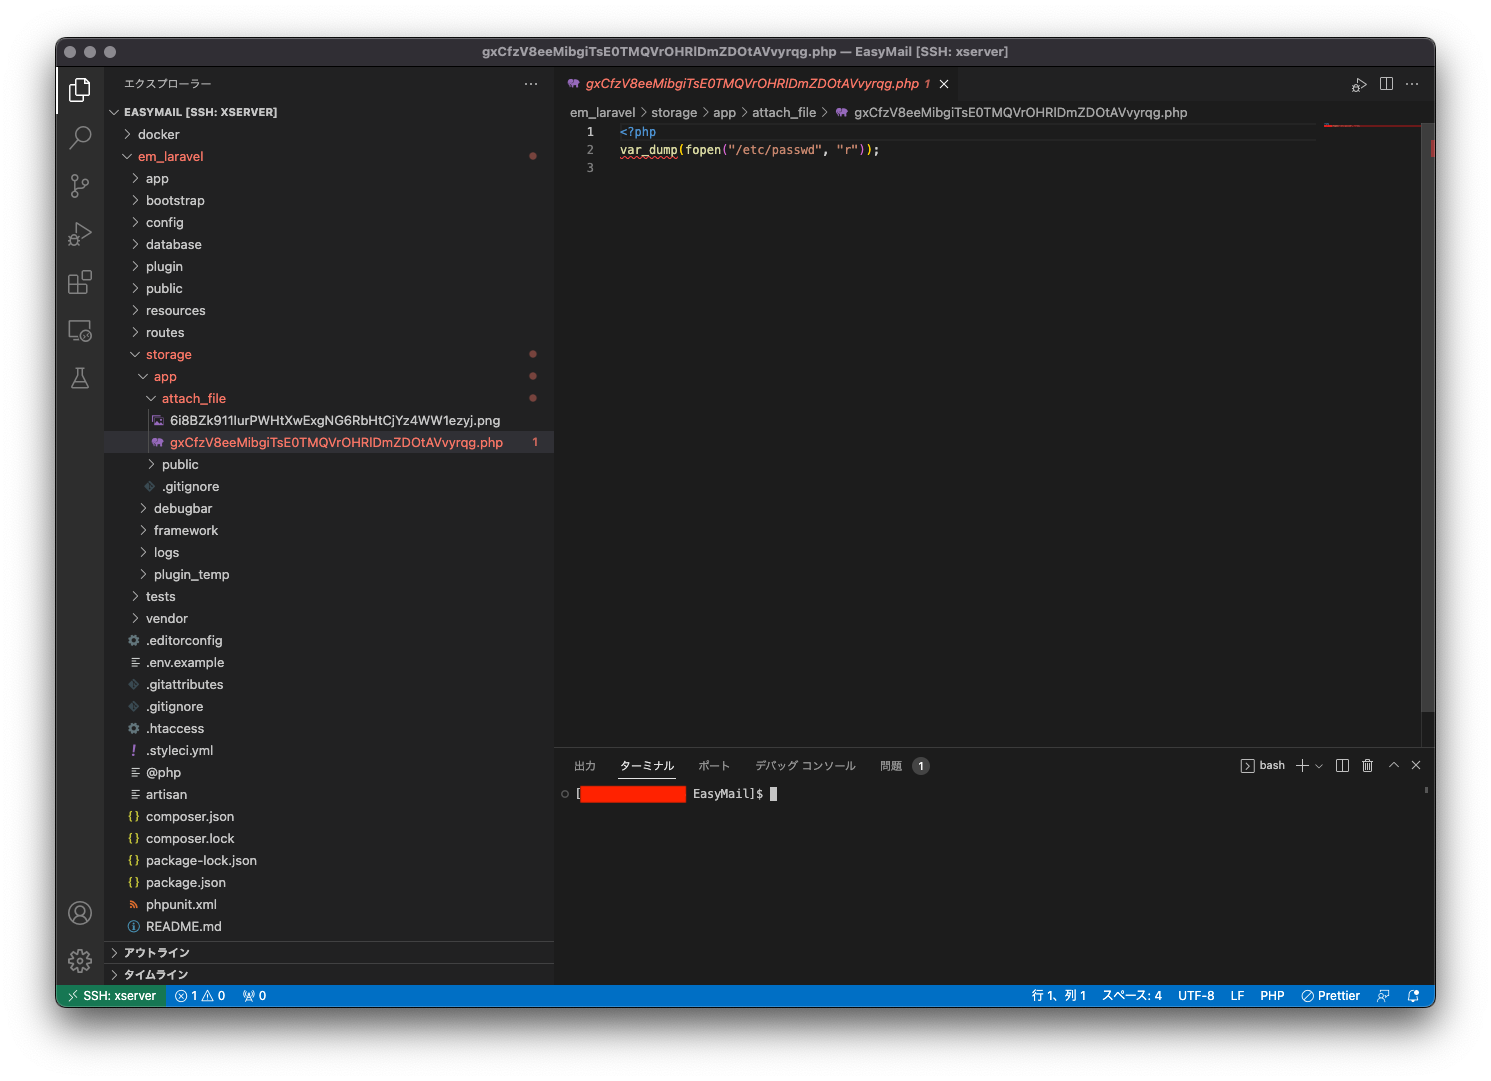The height and width of the screenshot is (1081, 1491).
Task: Open the Extensions view
Action: (x=80, y=282)
